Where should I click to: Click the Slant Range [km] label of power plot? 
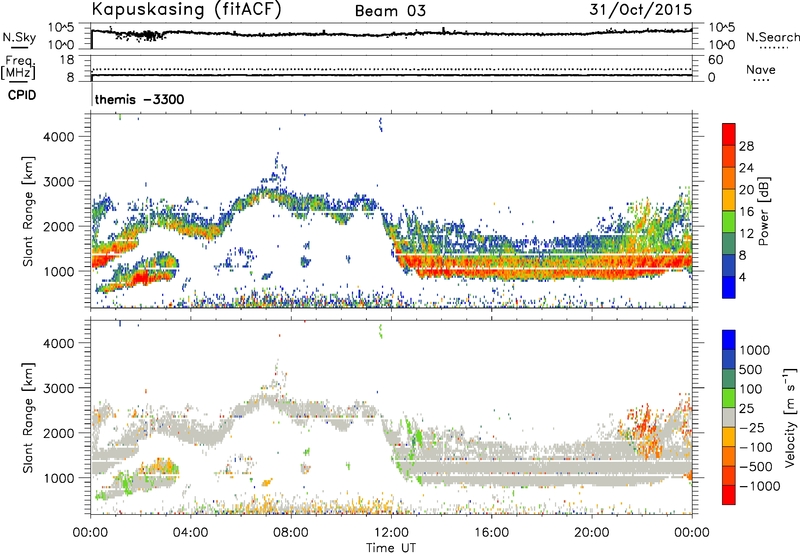(28, 211)
